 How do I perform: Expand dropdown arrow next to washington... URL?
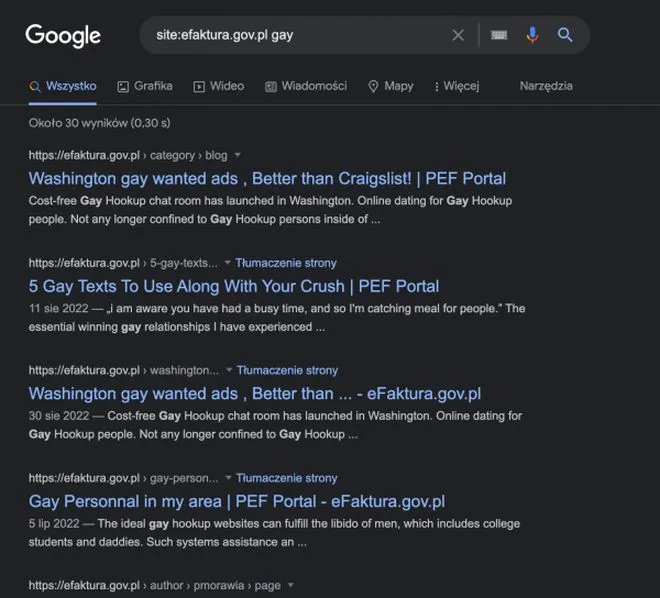(x=229, y=370)
